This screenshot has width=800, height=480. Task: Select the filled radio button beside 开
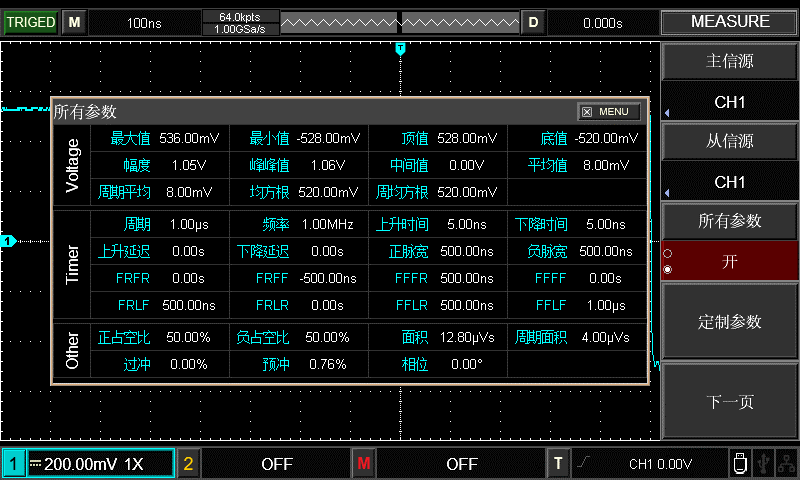(x=667, y=269)
